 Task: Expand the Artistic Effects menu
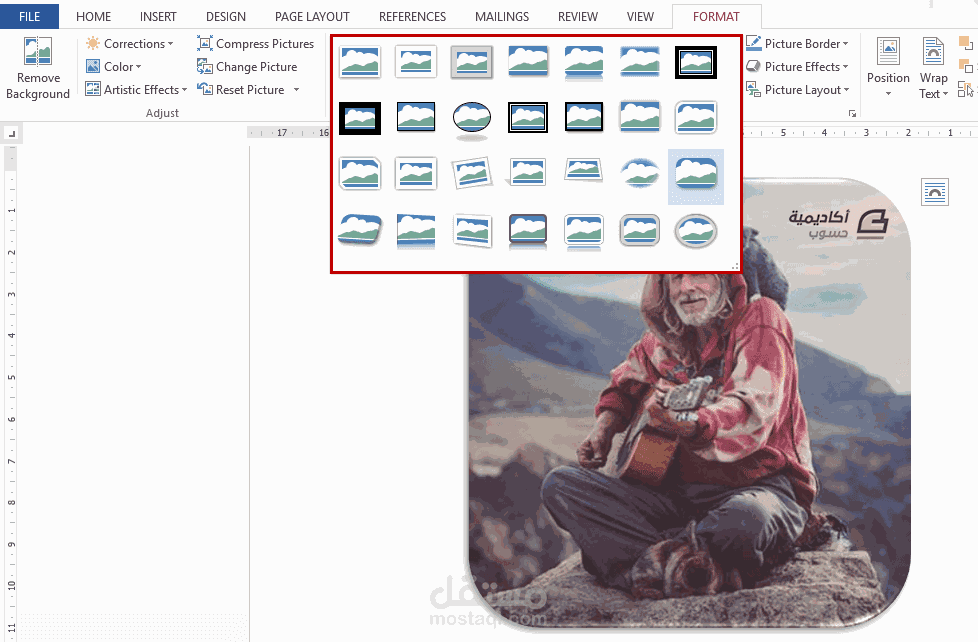(x=137, y=90)
